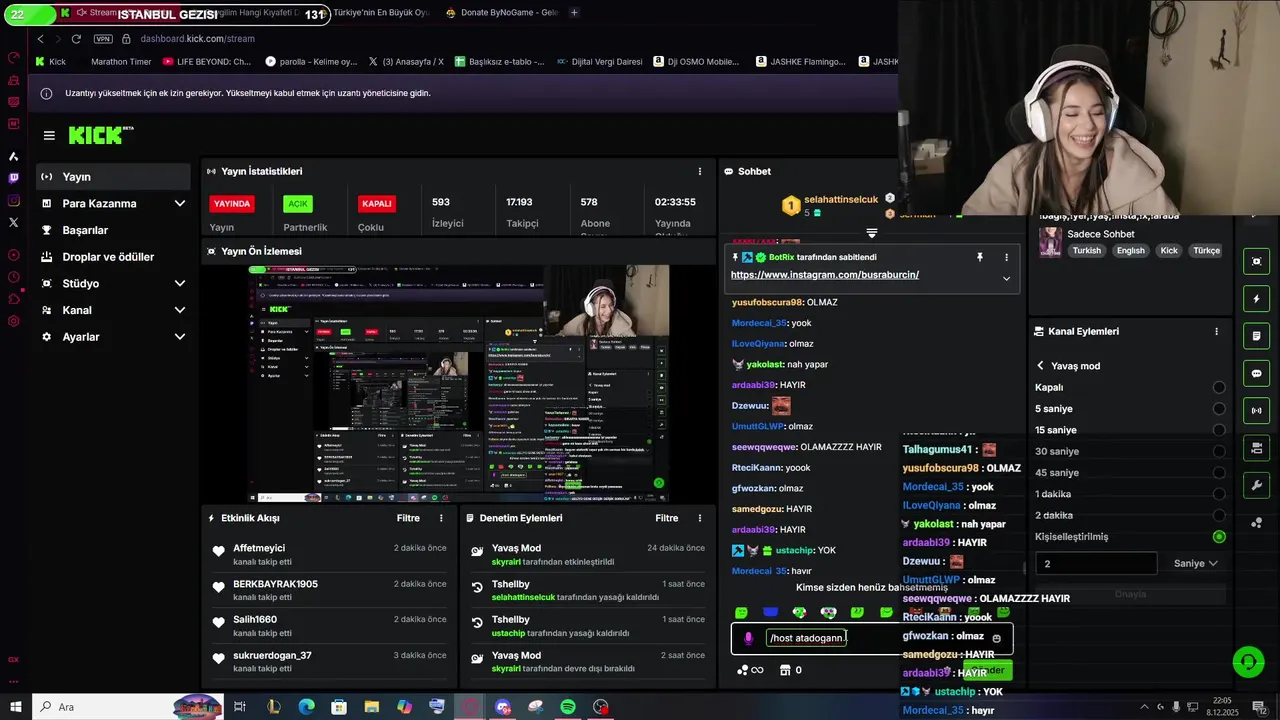Viewport: 1280px width, 720px height.
Task: Open Filtre in Etkinlik Akışı panel
Action: [408, 518]
